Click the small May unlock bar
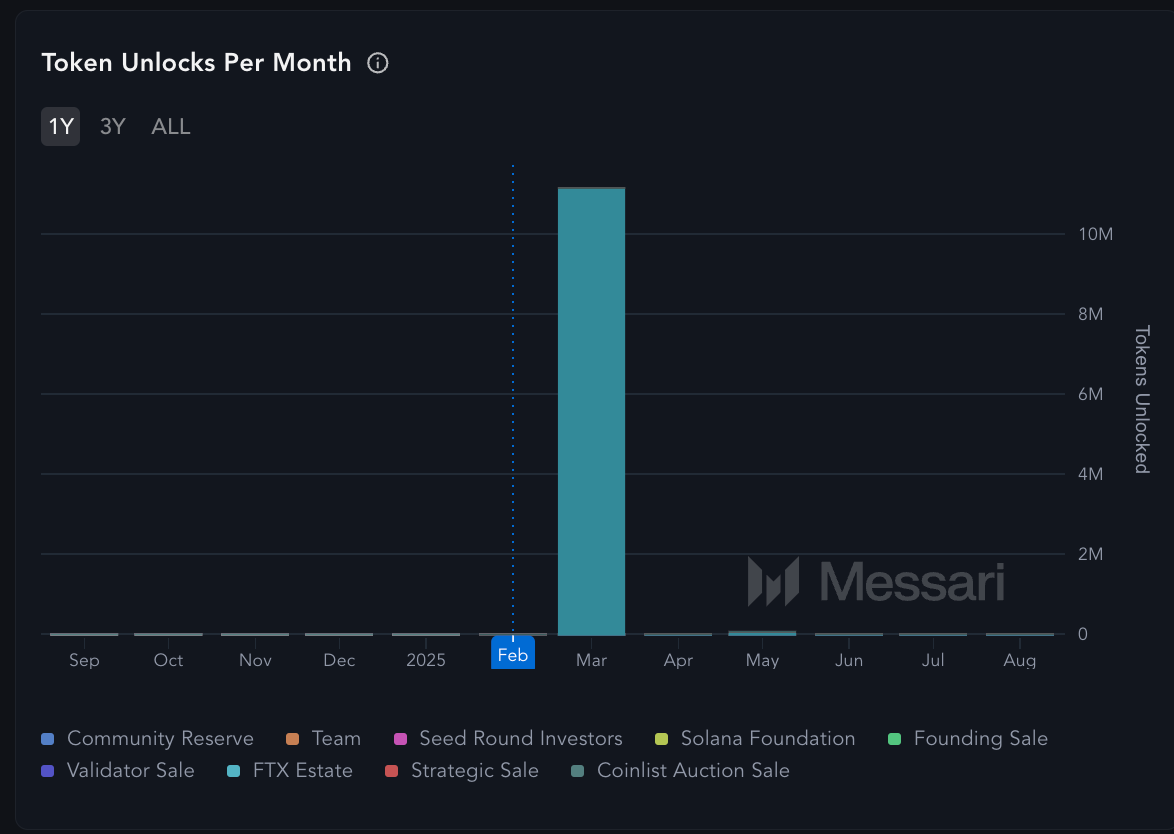 tap(762, 633)
